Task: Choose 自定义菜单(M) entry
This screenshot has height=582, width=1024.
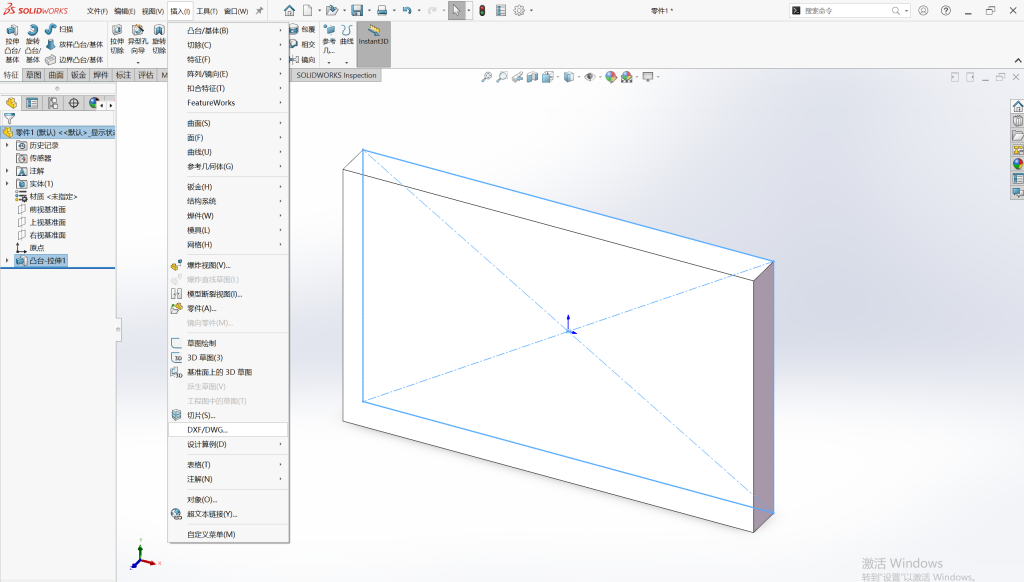Action: pos(228,534)
